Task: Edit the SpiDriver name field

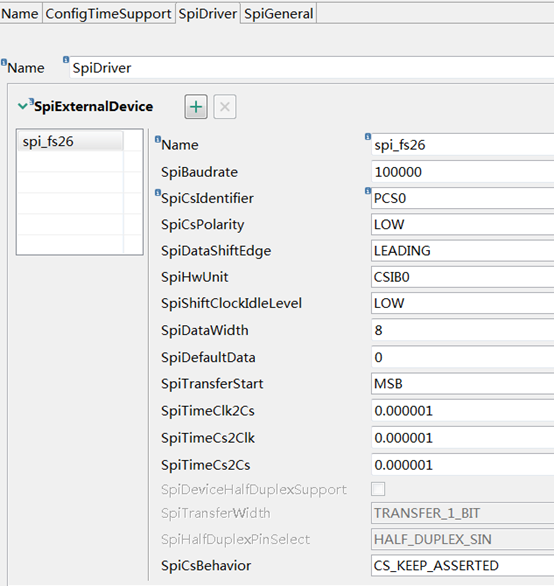Action: pyautogui.click(x=312, y=68)
